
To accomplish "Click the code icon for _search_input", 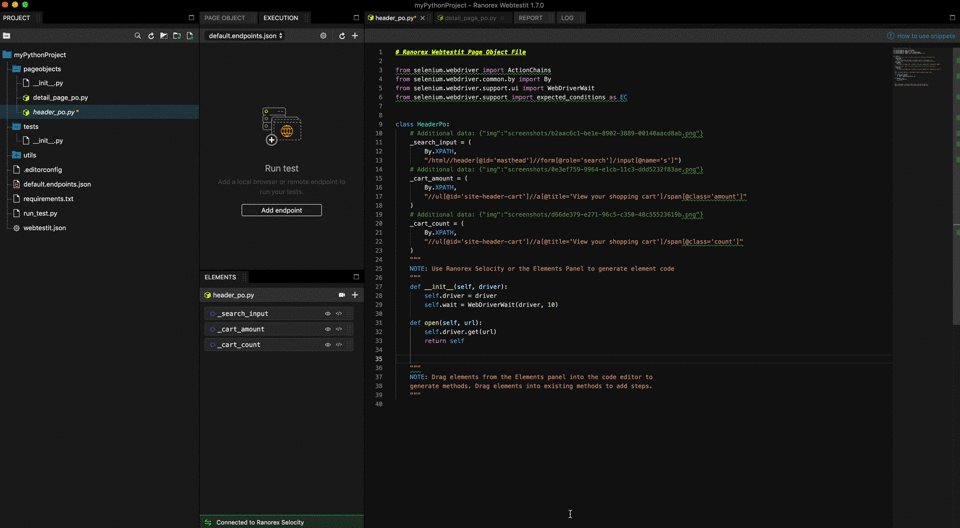I will (x=339, y=314).
